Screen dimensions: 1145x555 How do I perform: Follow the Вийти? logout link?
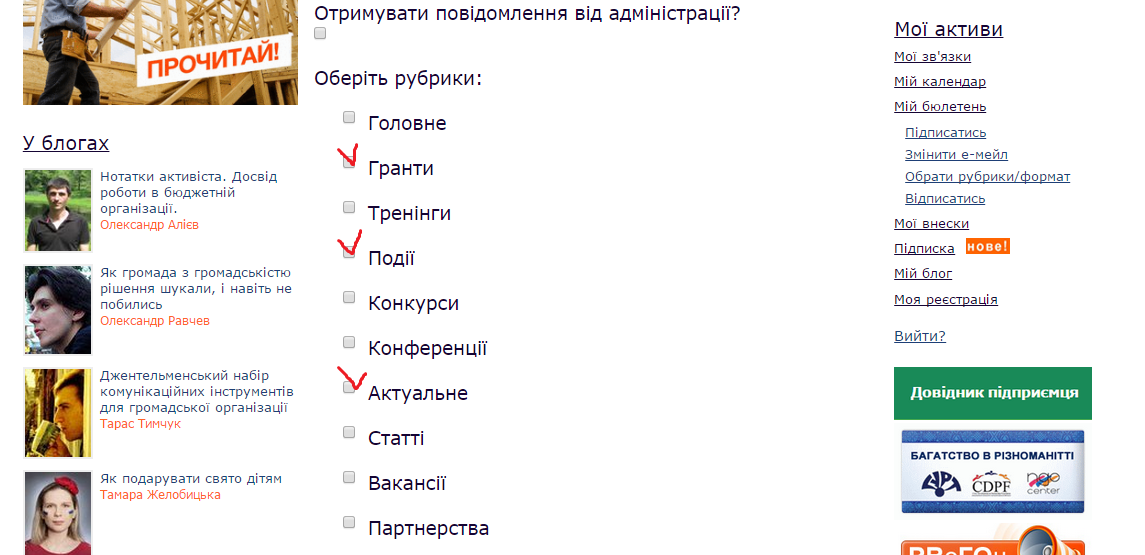point(919,336)
